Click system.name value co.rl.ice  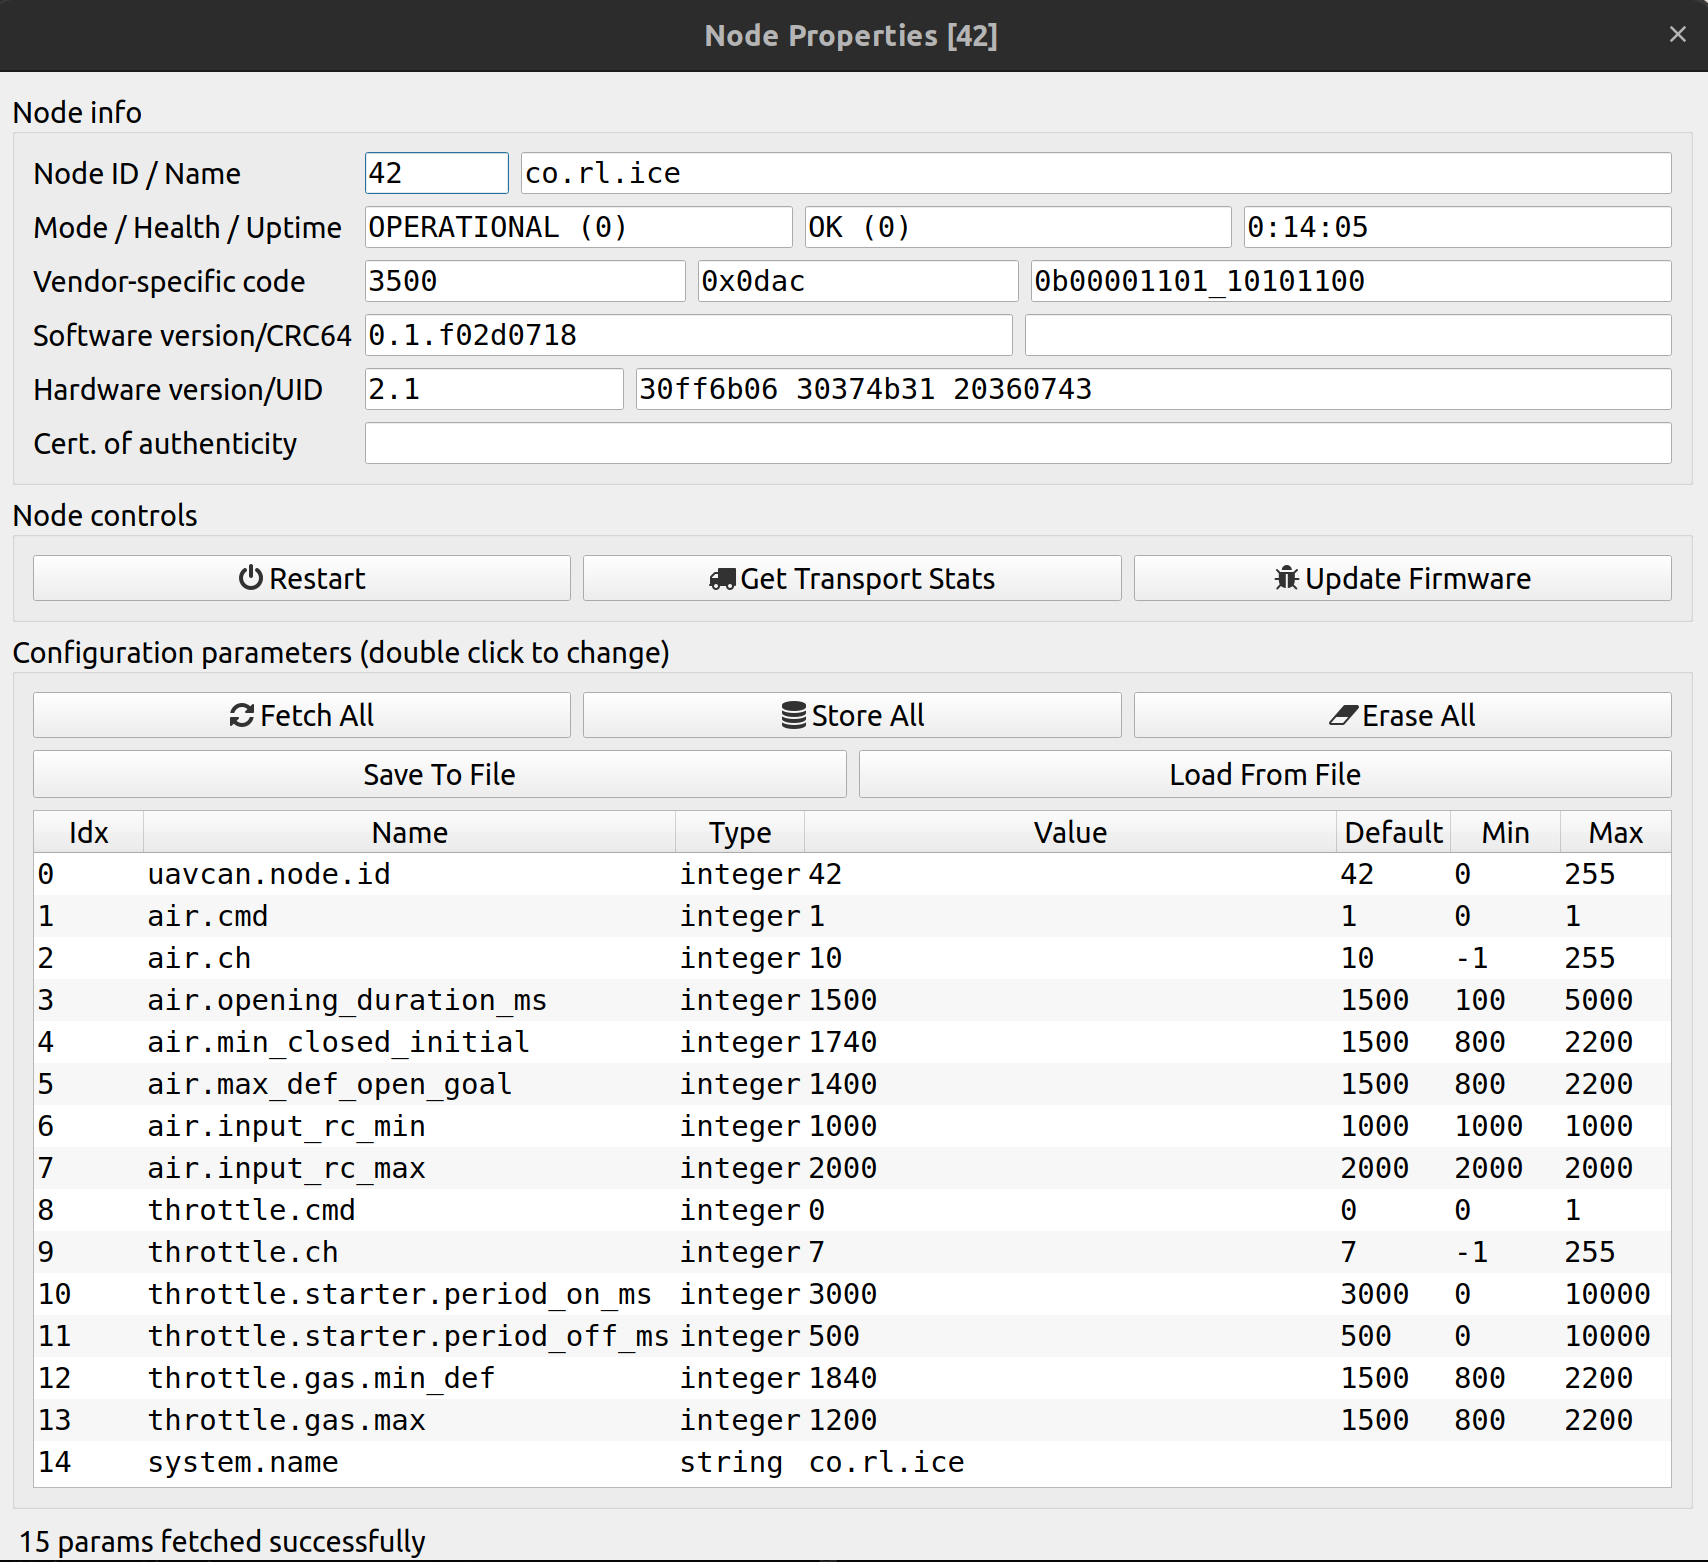(886, 1462)
